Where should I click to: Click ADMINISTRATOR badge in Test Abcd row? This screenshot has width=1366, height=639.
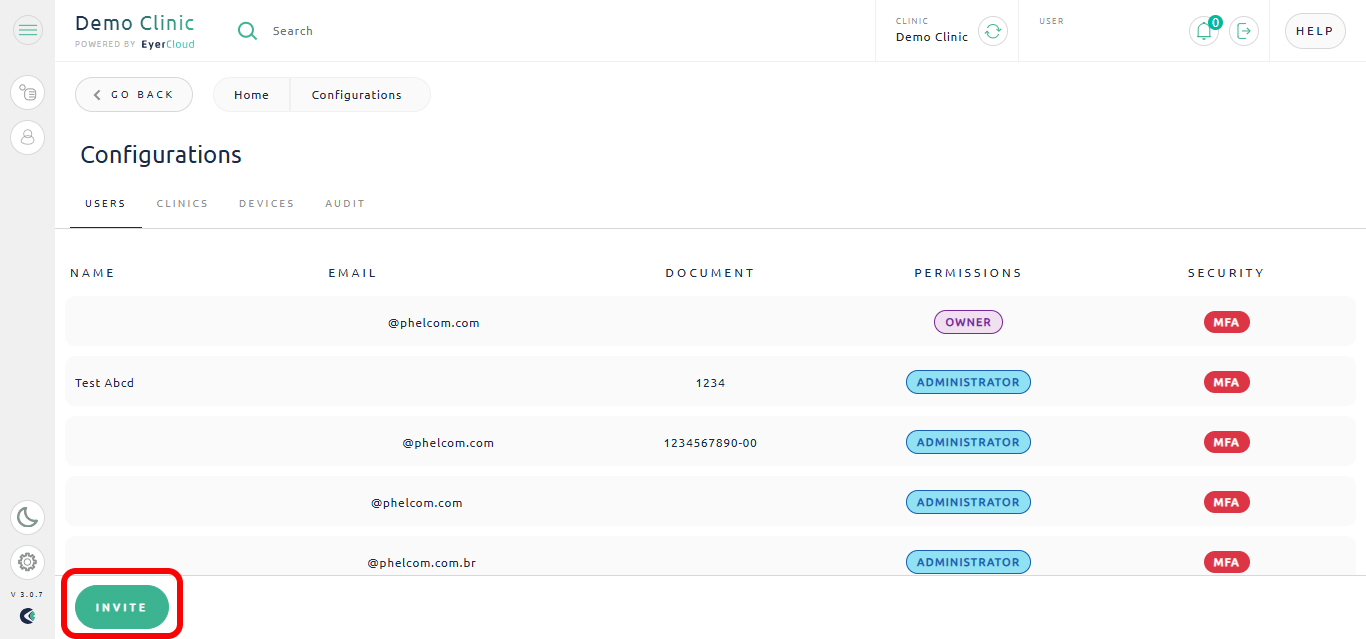pyautogui.click(x=968, y=382)
